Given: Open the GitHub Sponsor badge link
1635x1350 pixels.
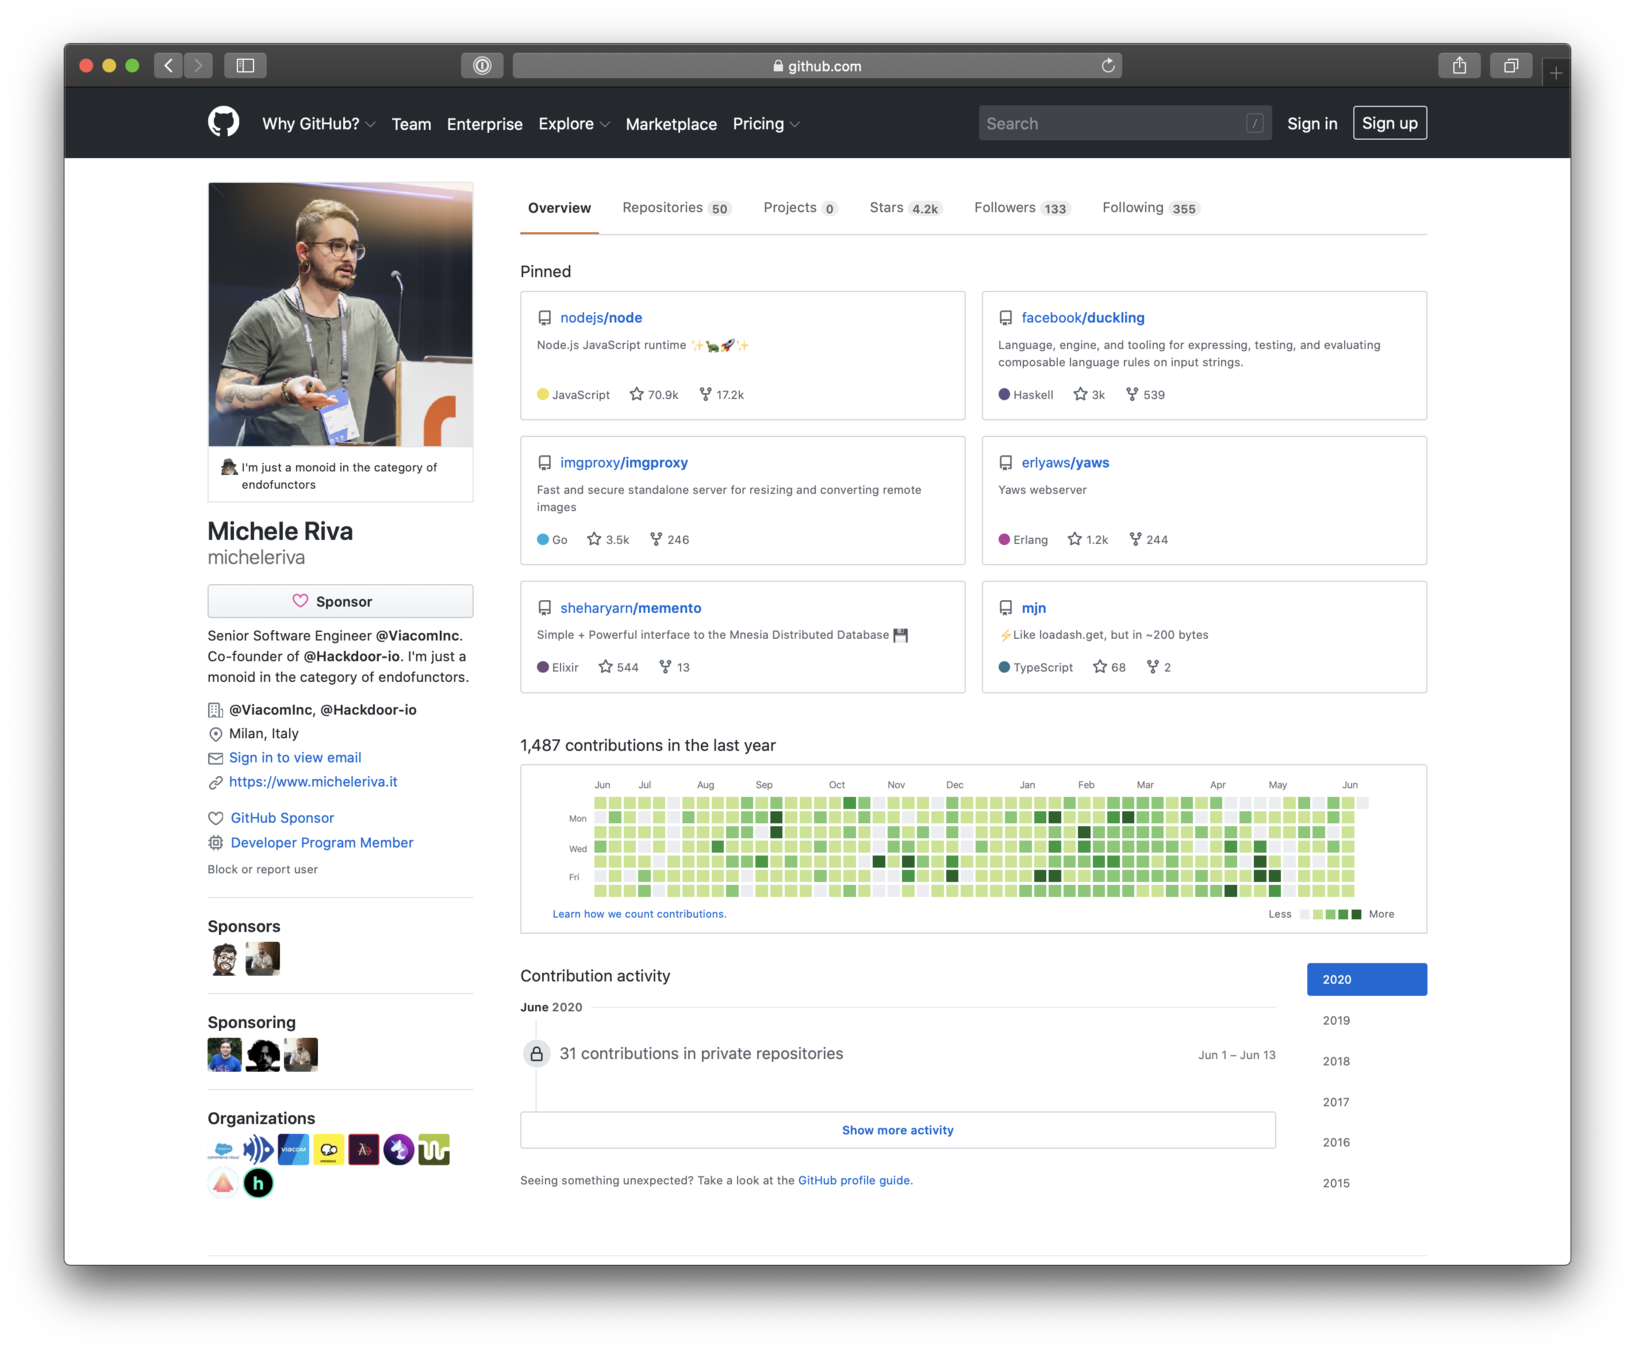Looking at the screenshot, I should pyautogui.click(x=282, y=818).
